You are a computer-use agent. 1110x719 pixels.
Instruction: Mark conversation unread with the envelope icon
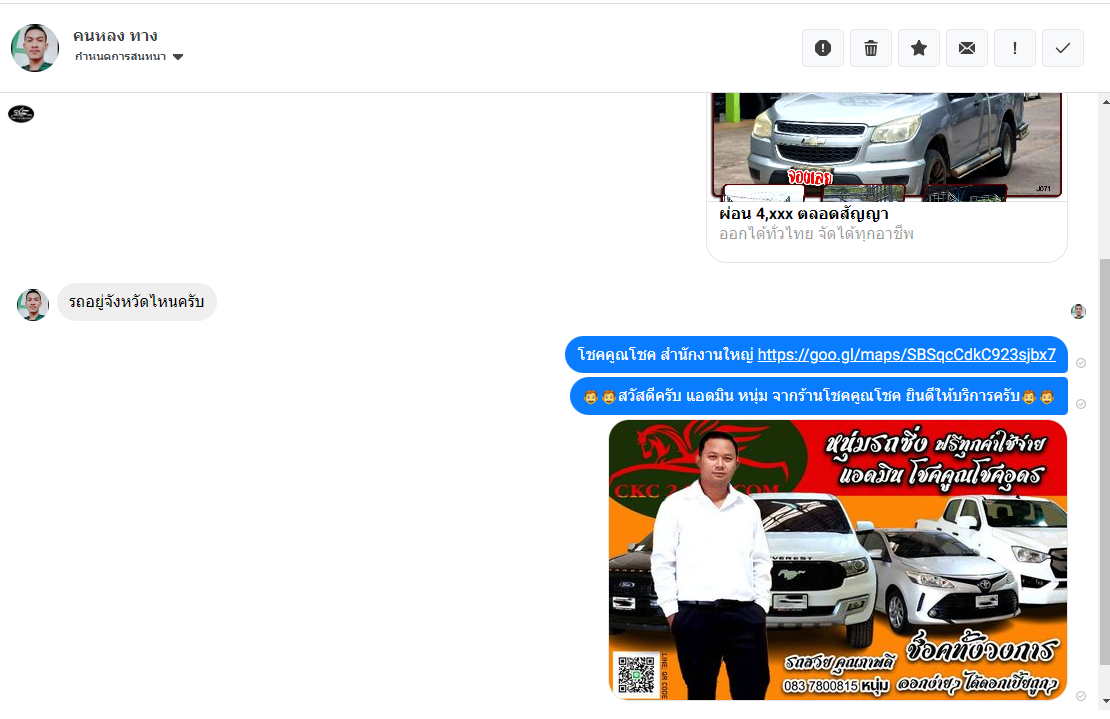pos(967,48)
